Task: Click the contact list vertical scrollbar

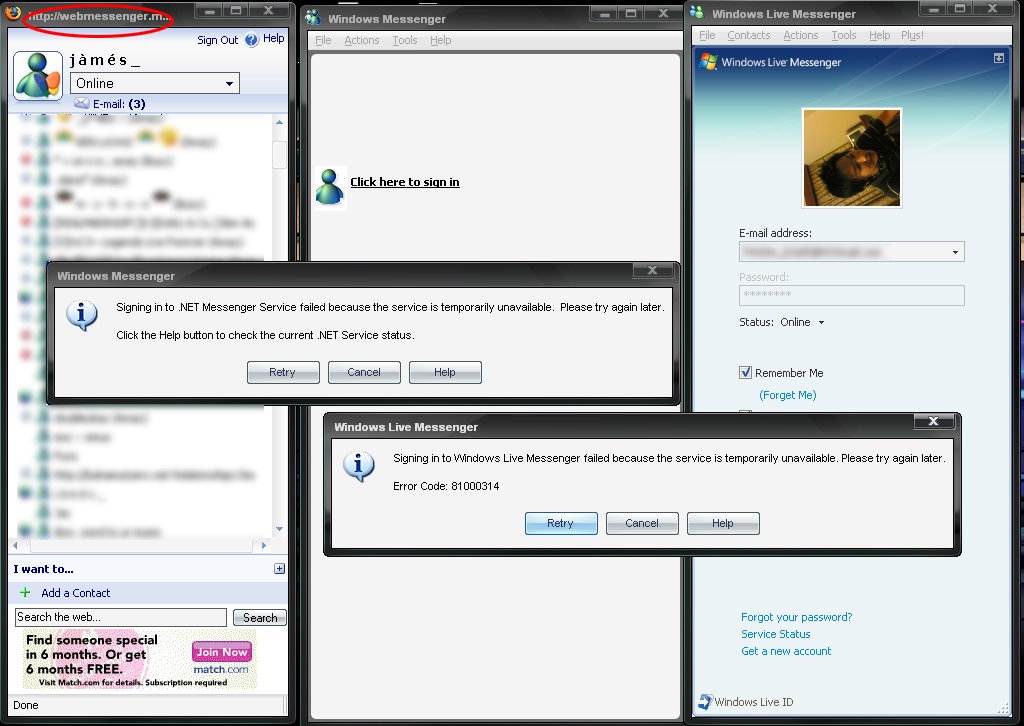Action: 279,330
